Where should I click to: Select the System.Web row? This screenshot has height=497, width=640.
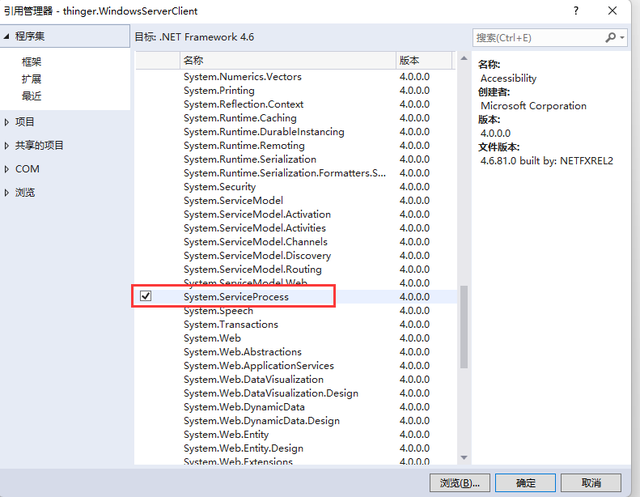(x=296, y=338)
